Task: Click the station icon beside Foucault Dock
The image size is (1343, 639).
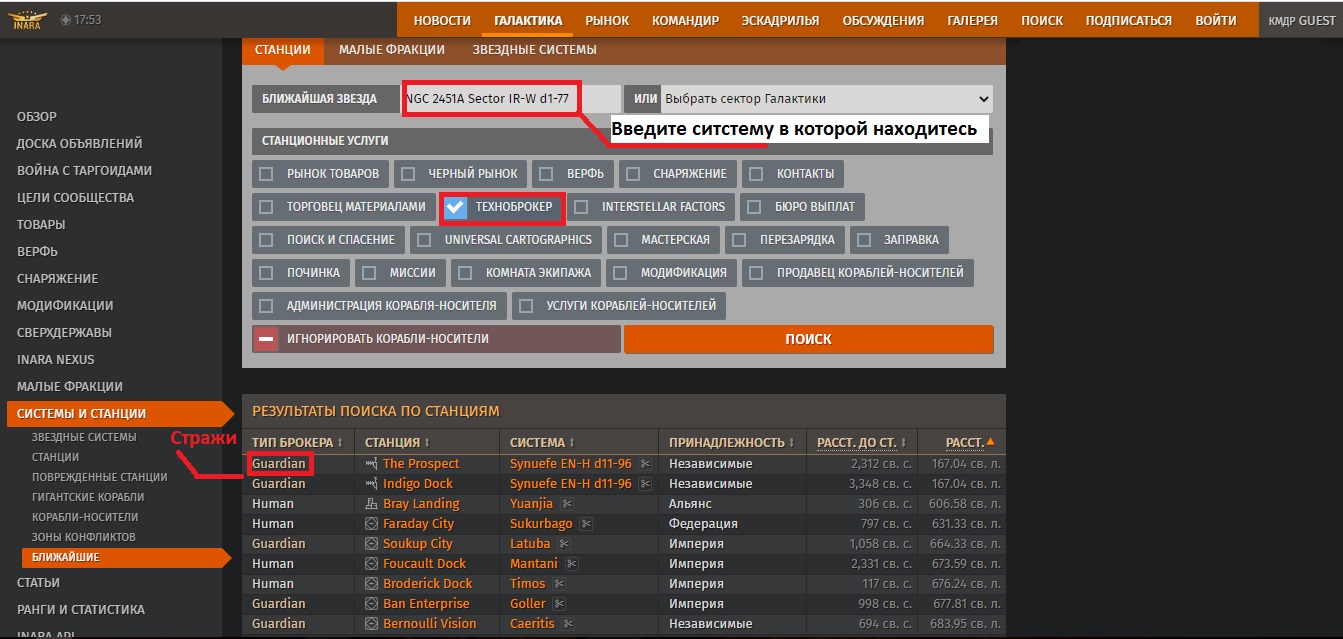Action: tap(371, 564)
